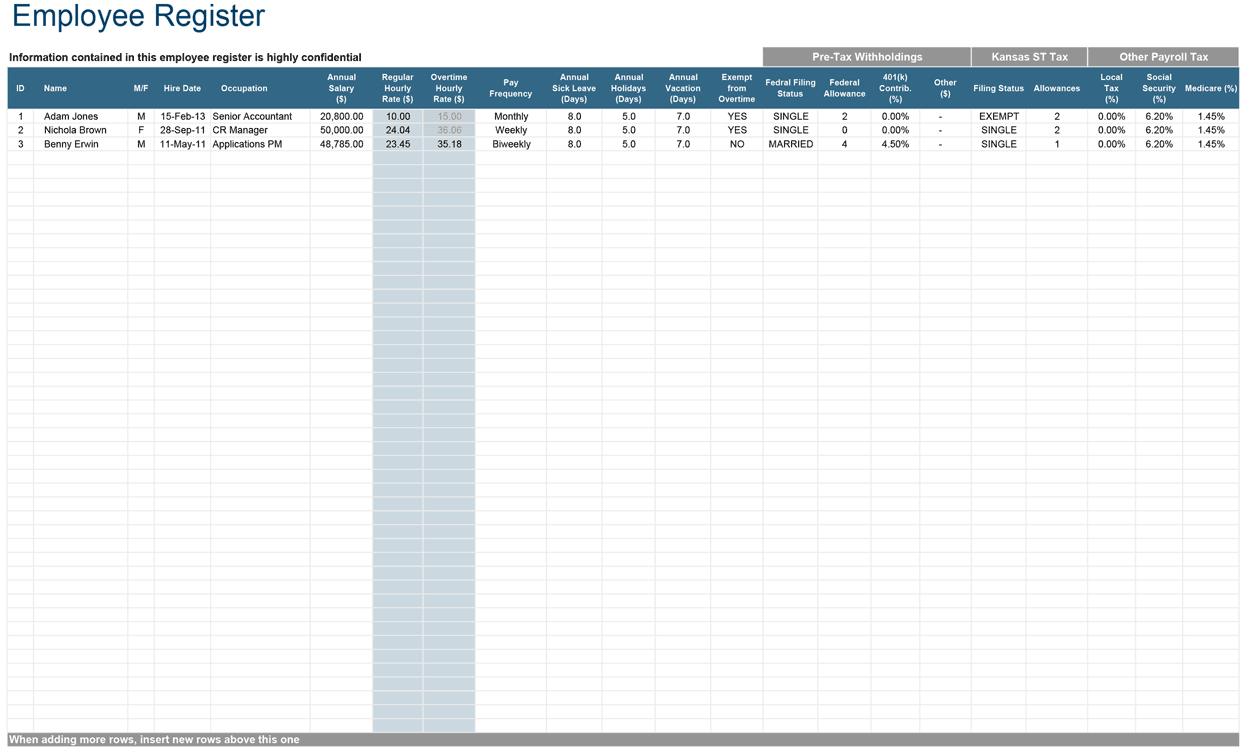
Task: Click the "Annual Sick Leave (Days)" header
Action: [x=574, y=88]
